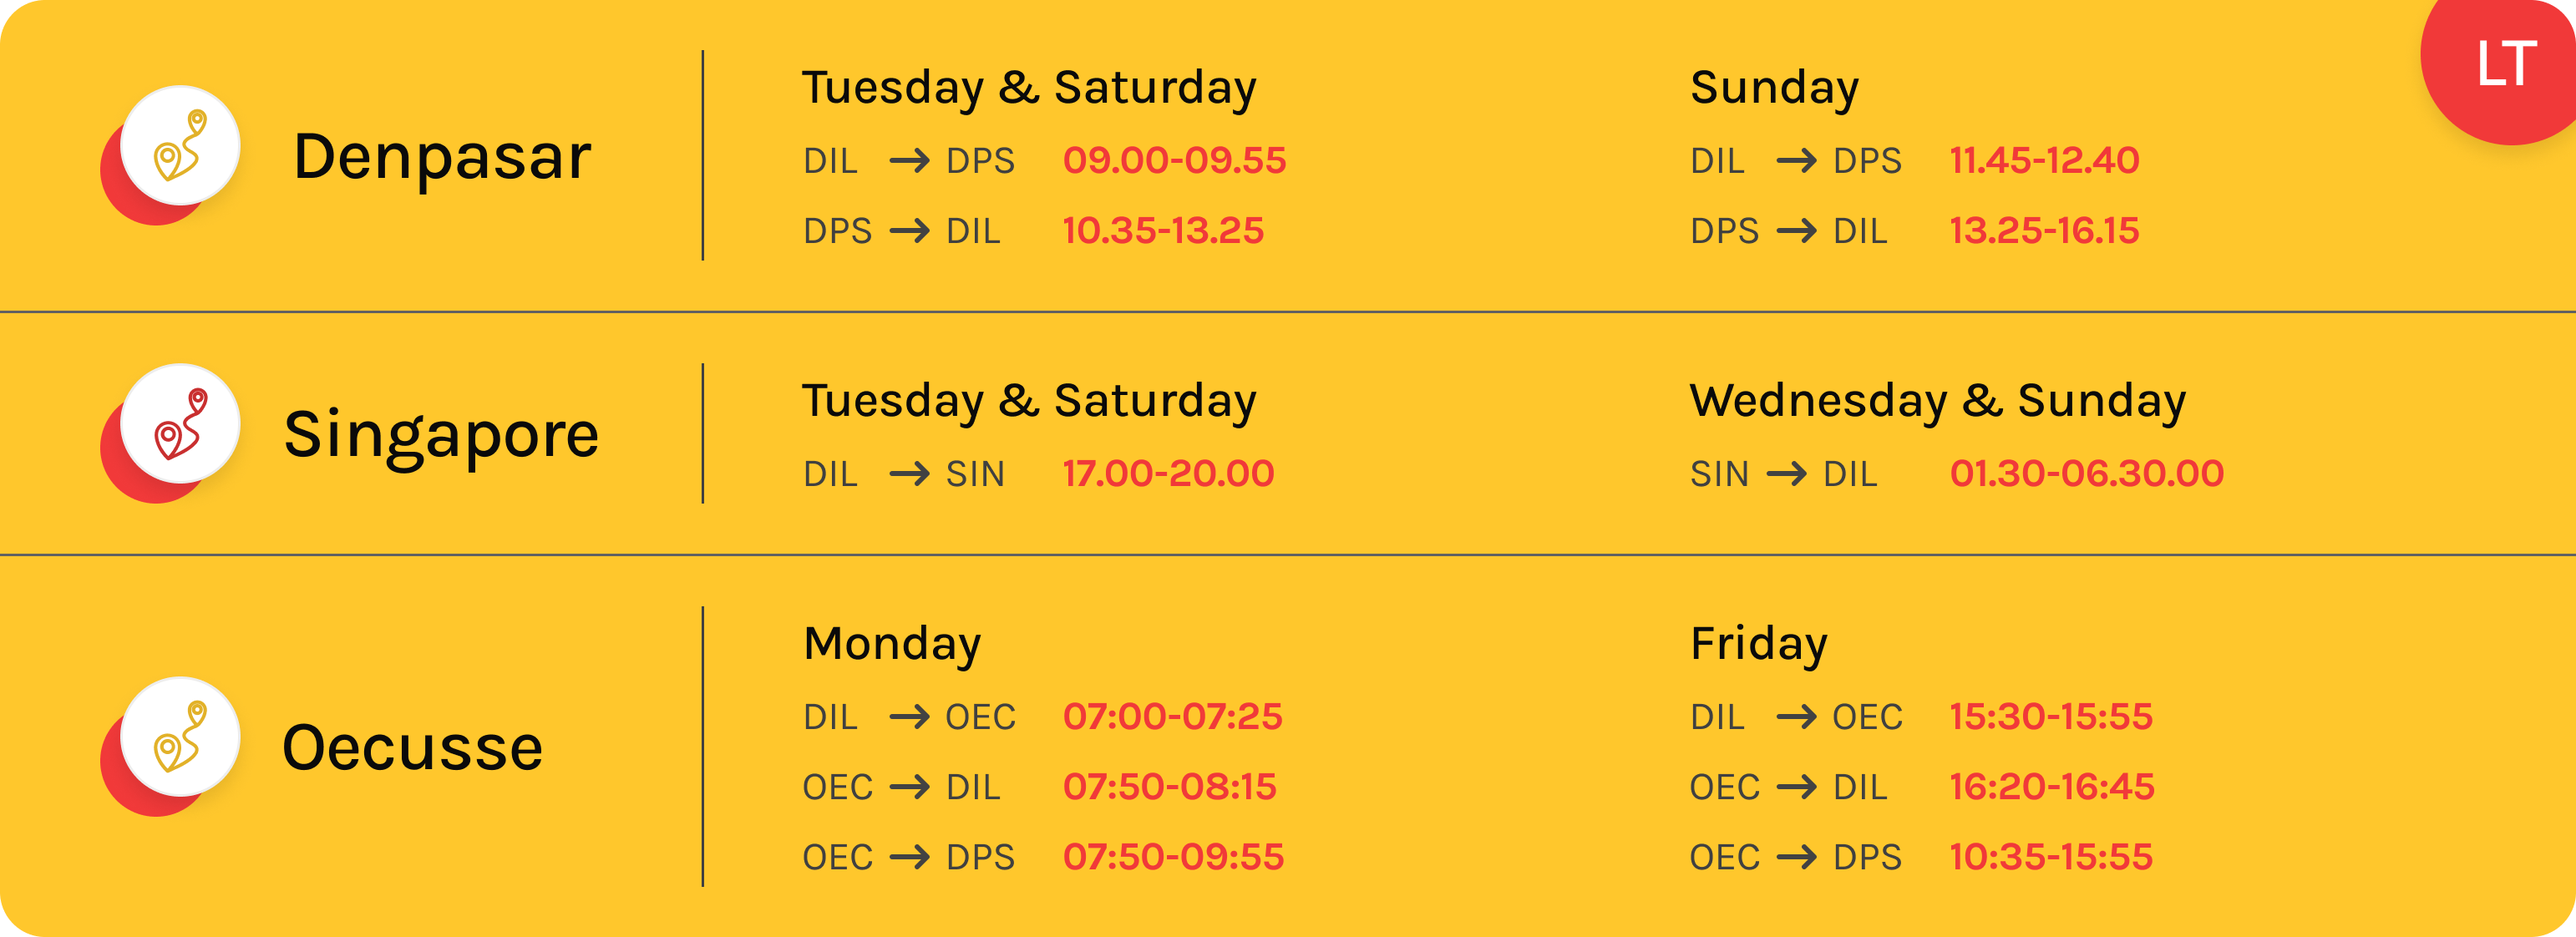Click the red LT badge
2576x937 pixels.
point(2503,64)
